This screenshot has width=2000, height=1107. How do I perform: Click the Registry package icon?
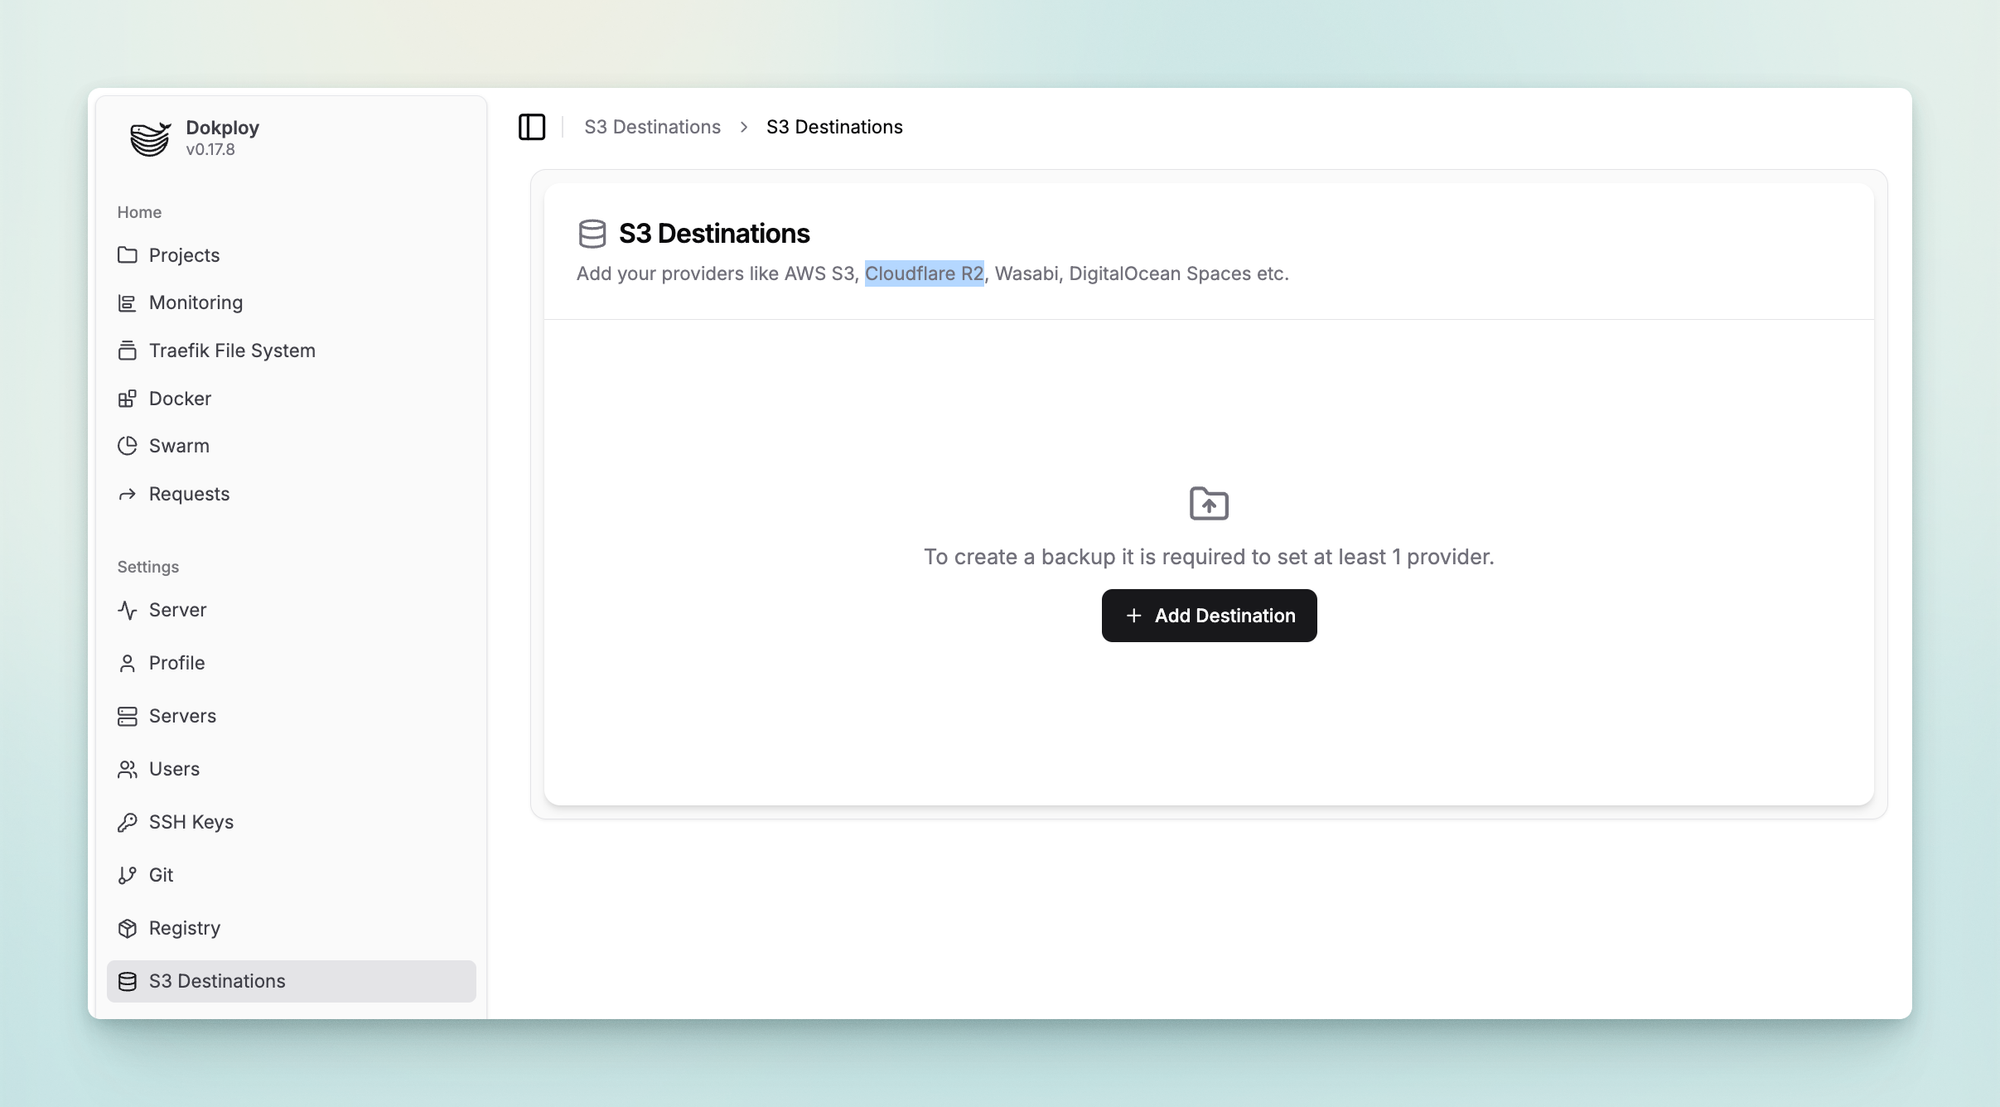[x=127, y=928]
